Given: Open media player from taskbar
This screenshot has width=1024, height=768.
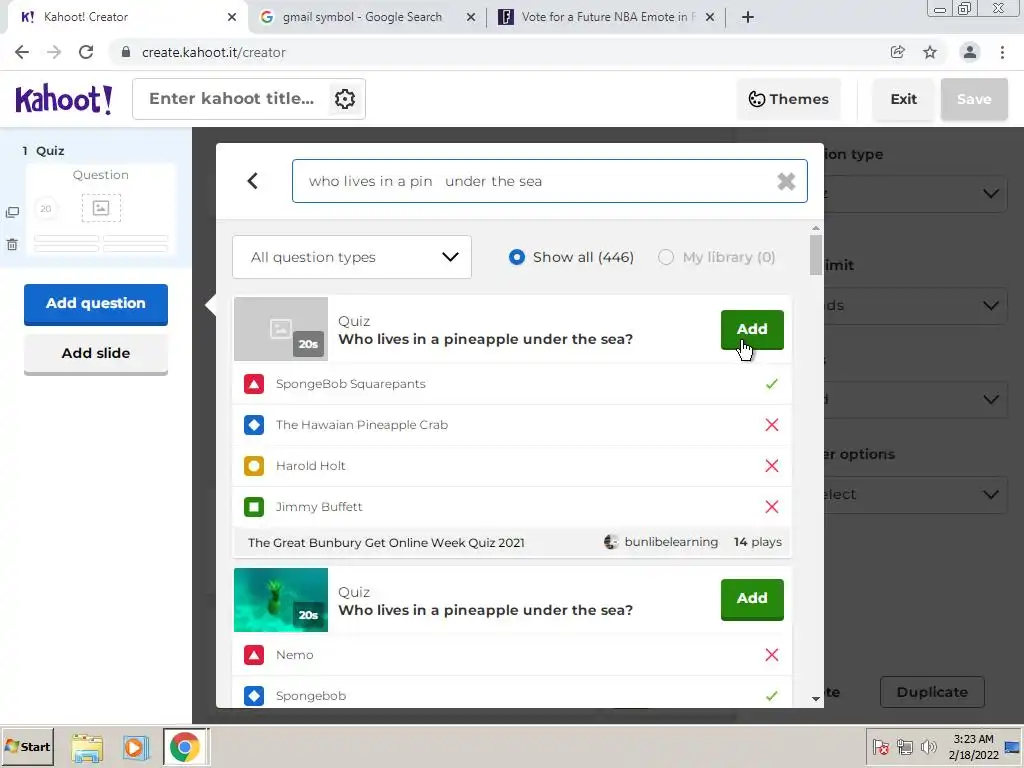Looking at the screenshot, I should (x=135, y=747).
